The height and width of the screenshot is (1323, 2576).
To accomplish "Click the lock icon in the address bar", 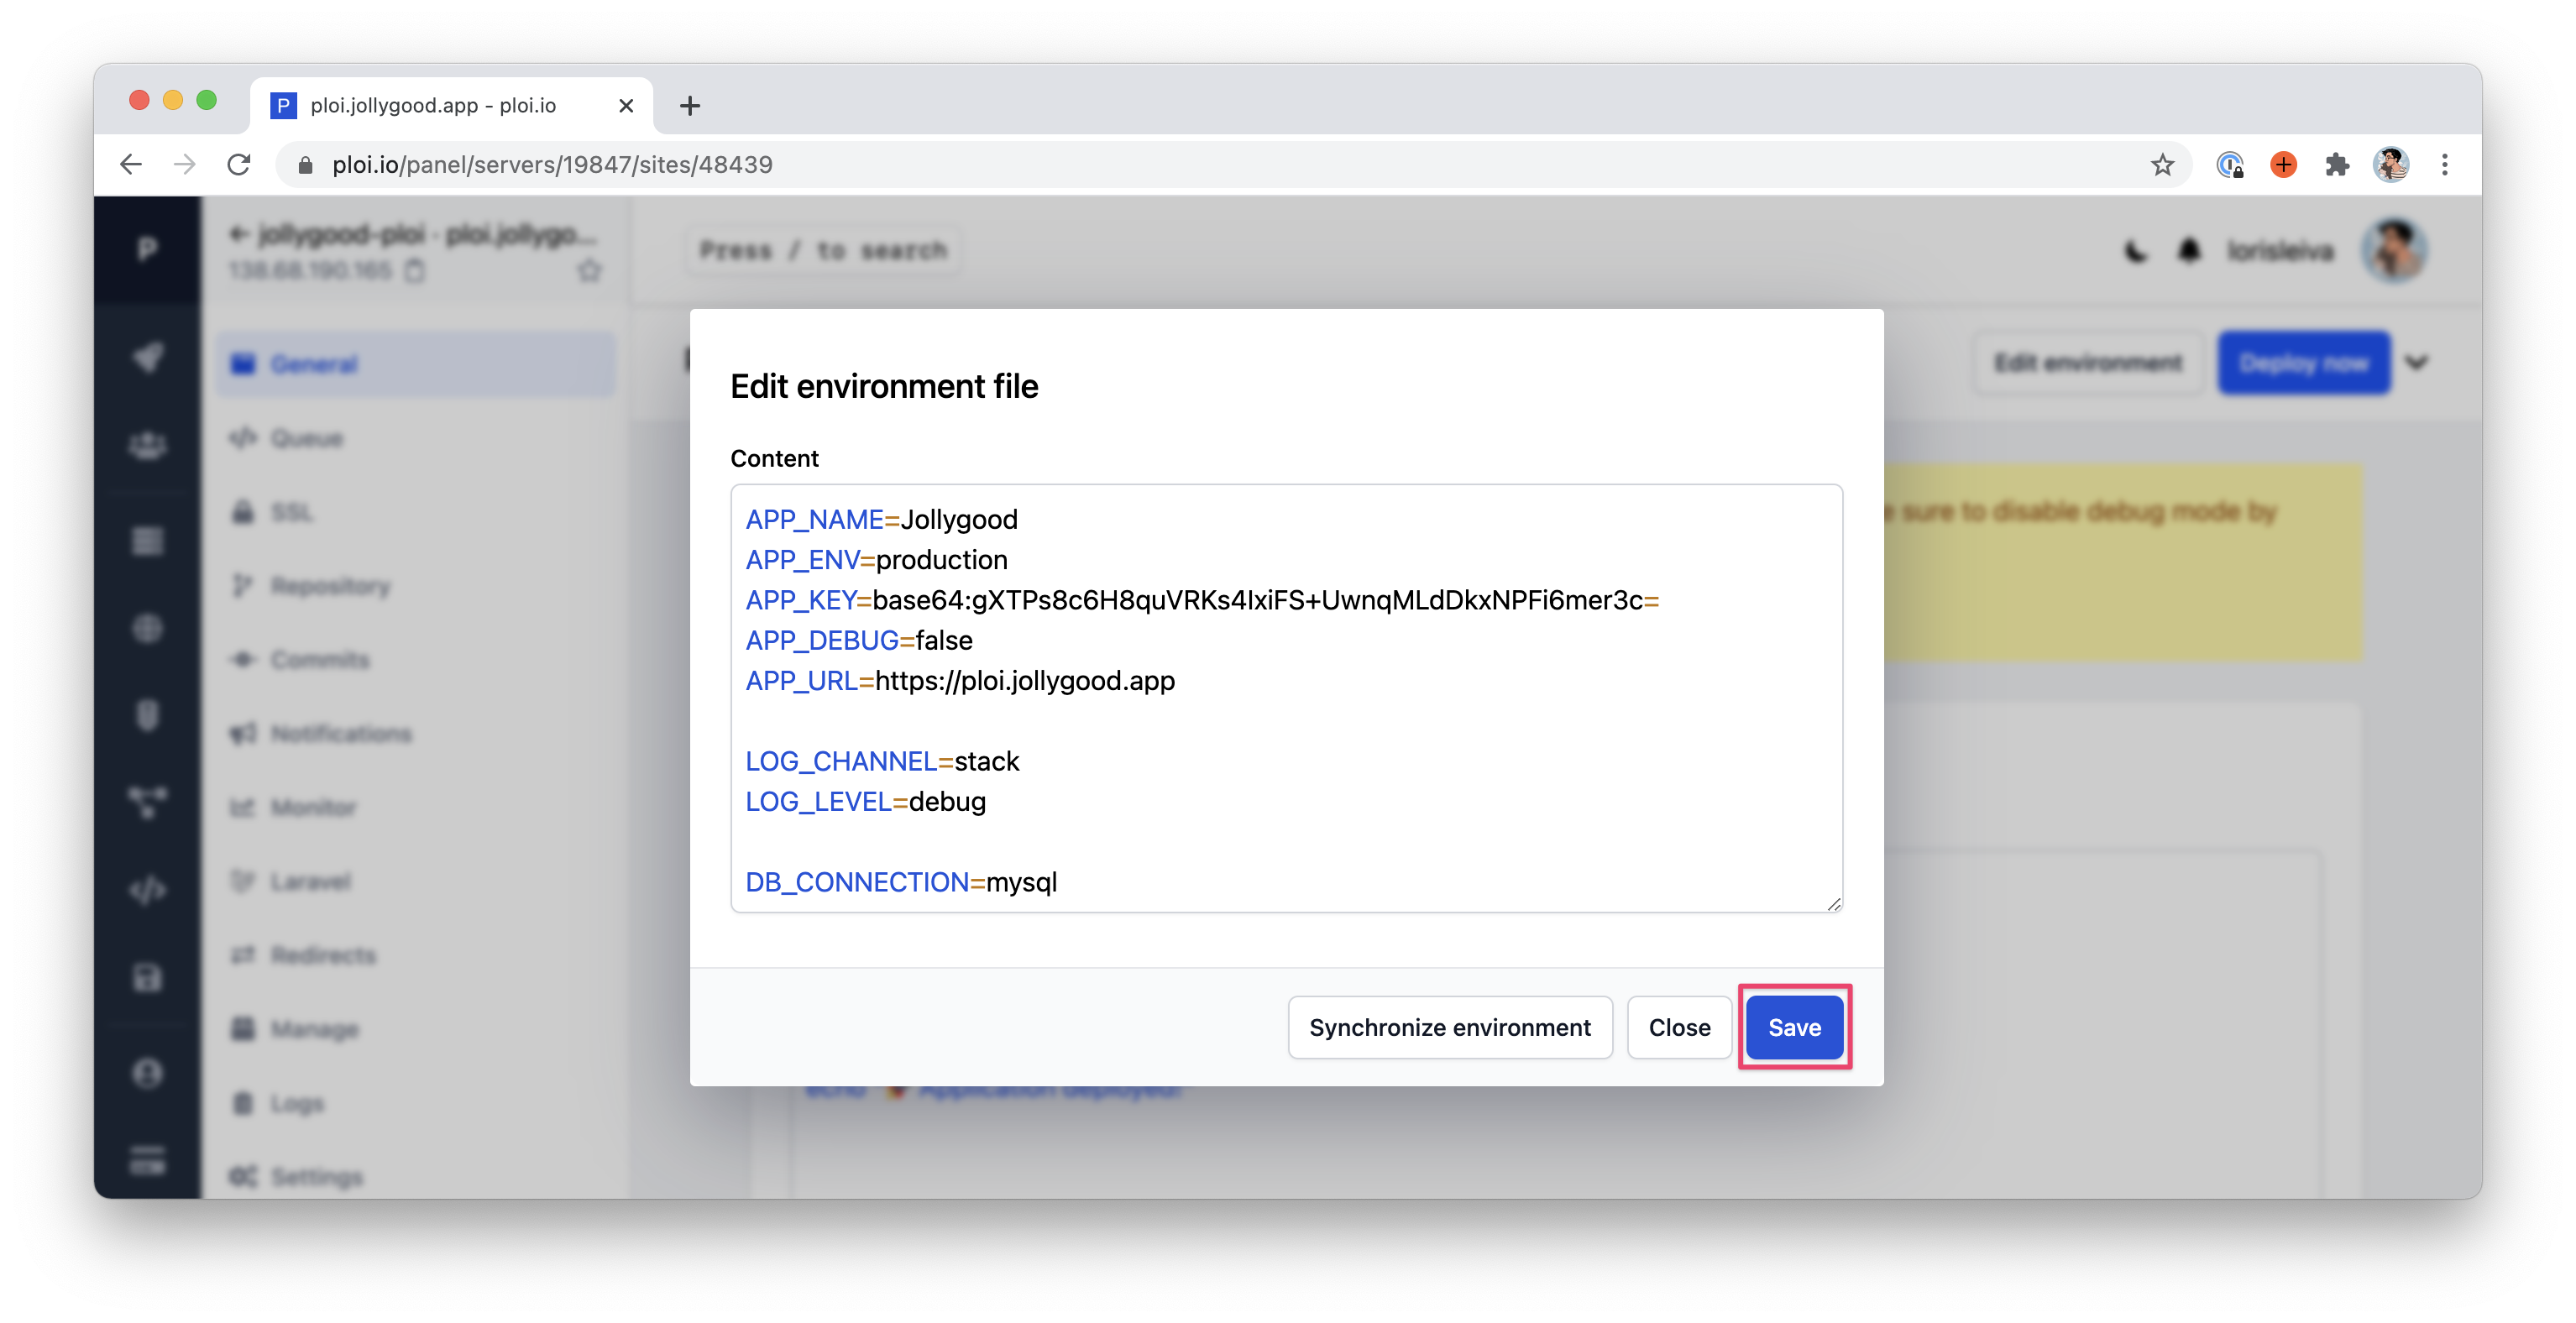I will point(306,165).
